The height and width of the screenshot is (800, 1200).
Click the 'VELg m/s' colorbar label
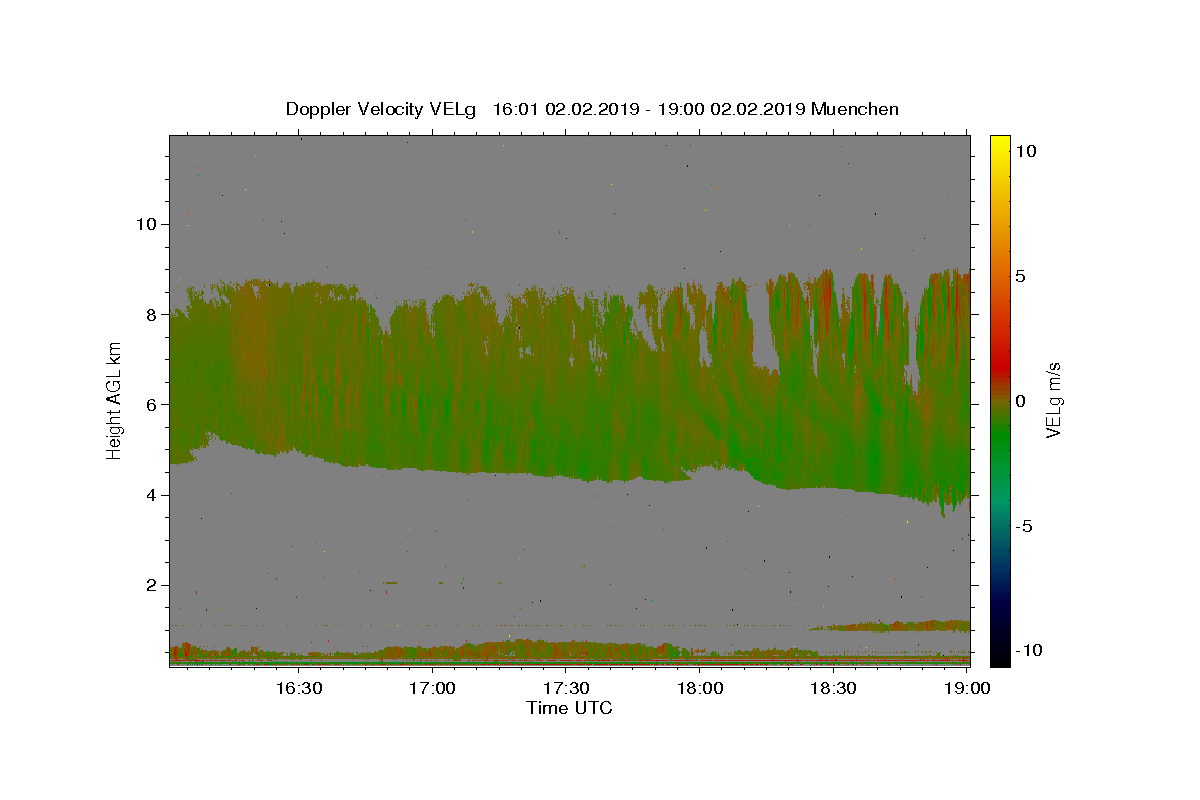[1054, 401]
